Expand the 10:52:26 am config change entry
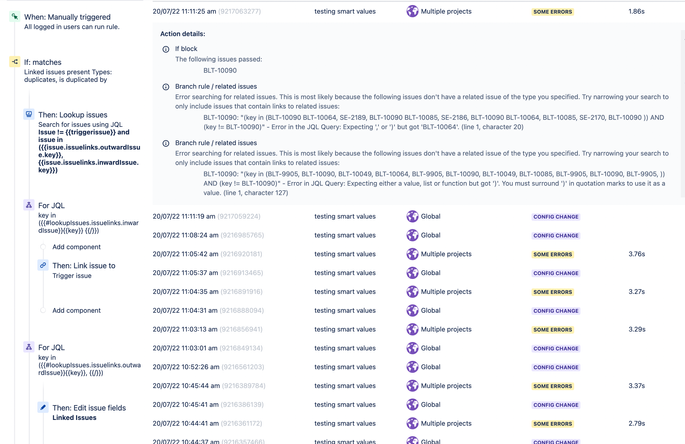 tap(419, 367)
